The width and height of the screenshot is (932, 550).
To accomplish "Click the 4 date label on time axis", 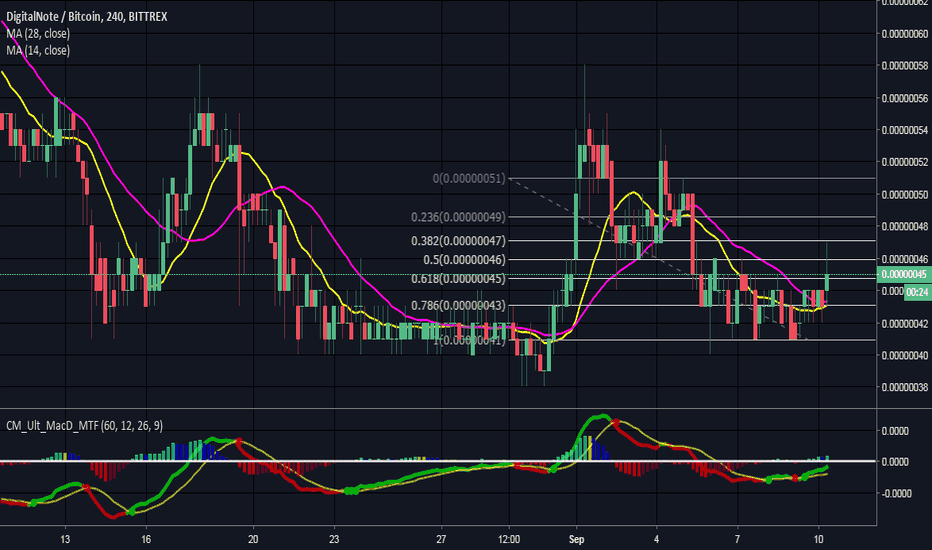I will click(656, 539).
